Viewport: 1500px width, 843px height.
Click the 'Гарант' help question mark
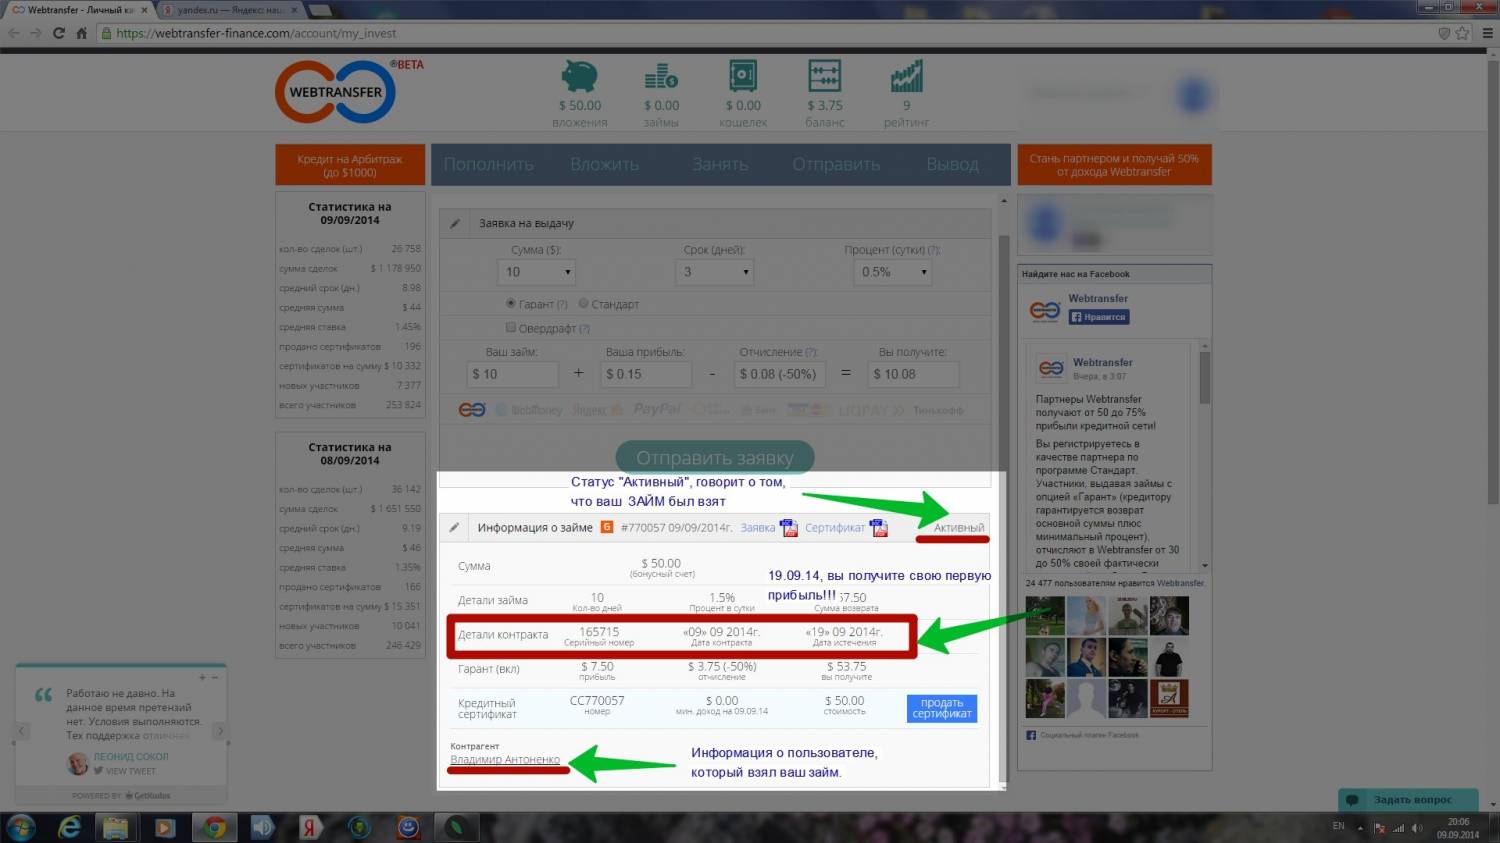[562, 304]
